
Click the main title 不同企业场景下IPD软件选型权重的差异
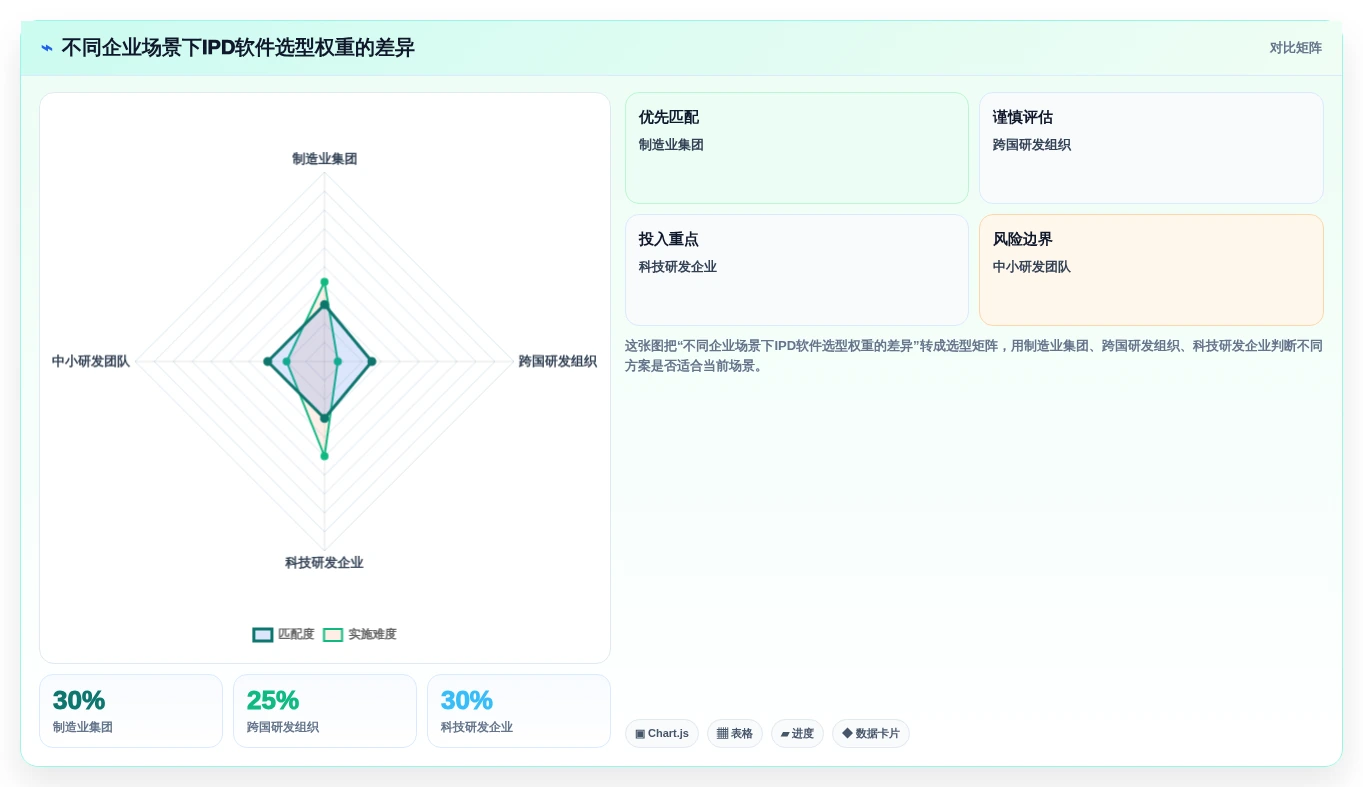point(238,48)
